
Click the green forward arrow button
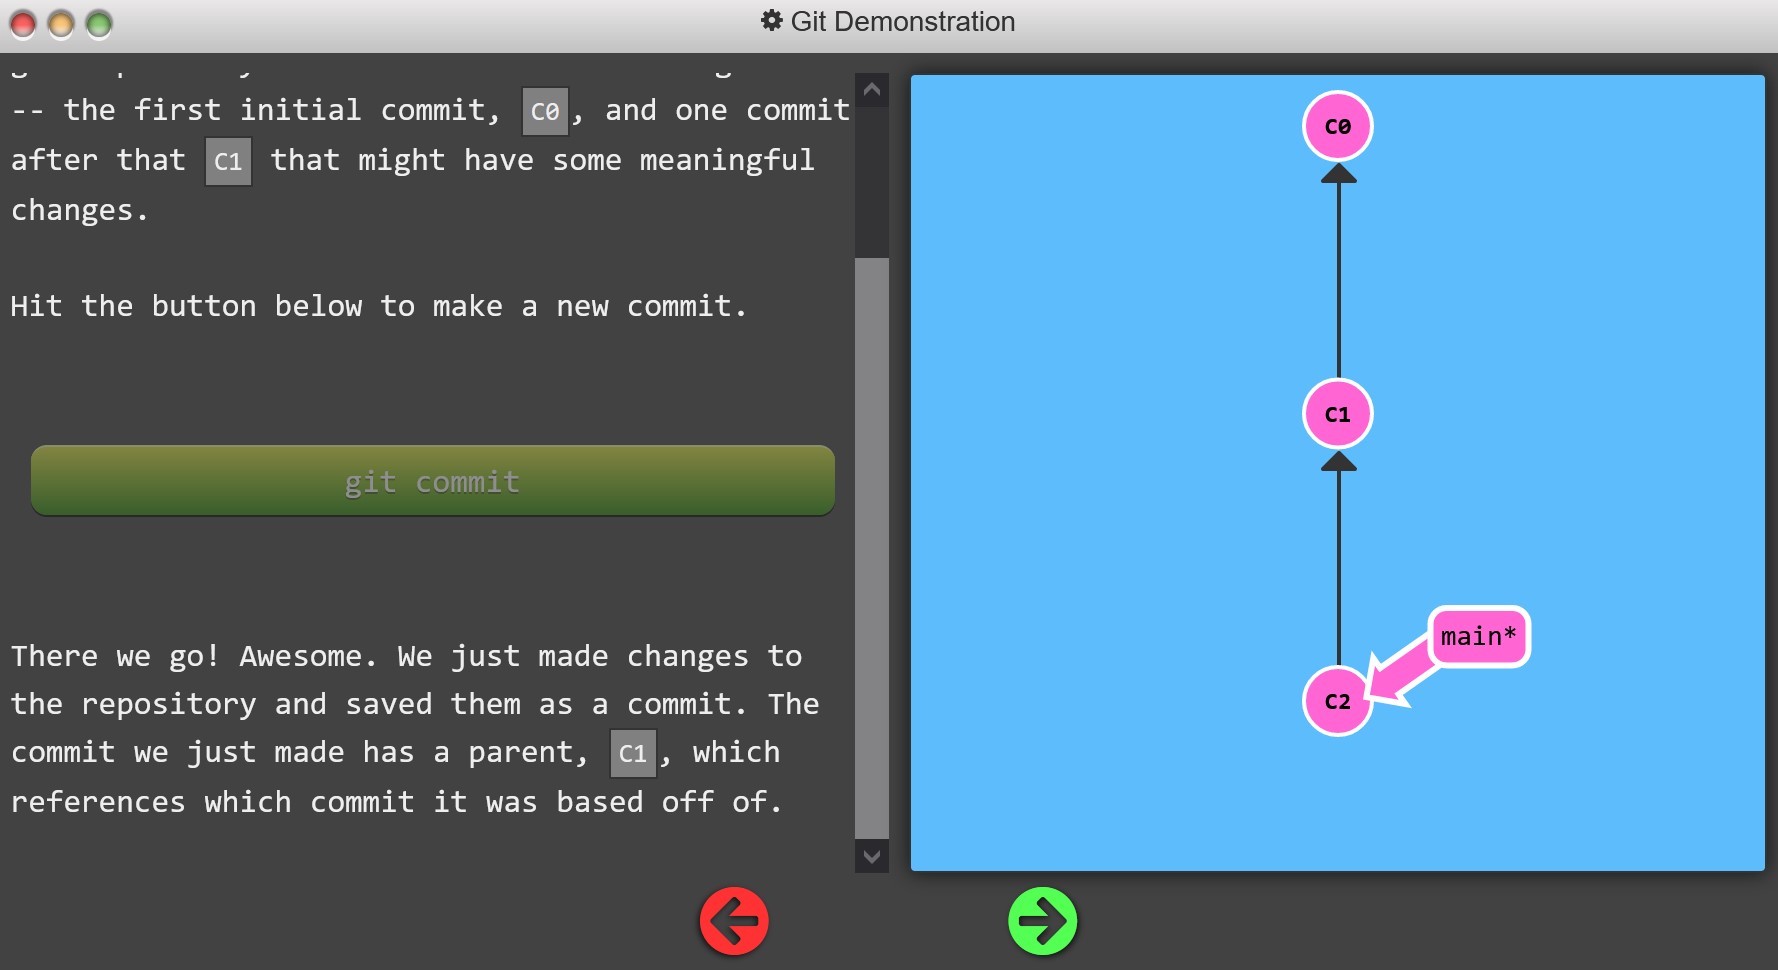(x=1042, y=921)
